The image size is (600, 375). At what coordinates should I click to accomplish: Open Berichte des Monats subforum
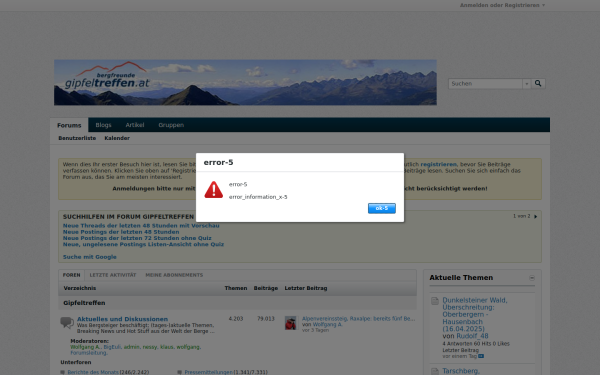(93, 372)
